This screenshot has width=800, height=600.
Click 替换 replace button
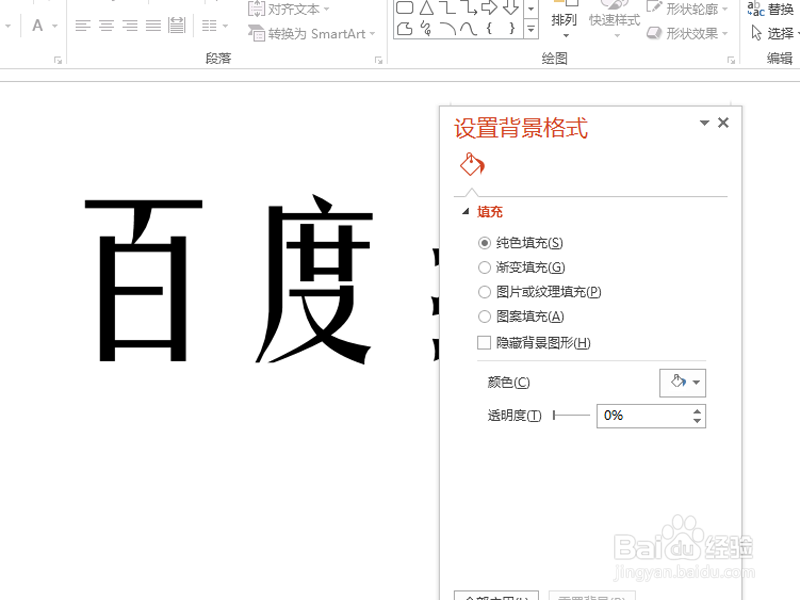(x=770, y=9)
